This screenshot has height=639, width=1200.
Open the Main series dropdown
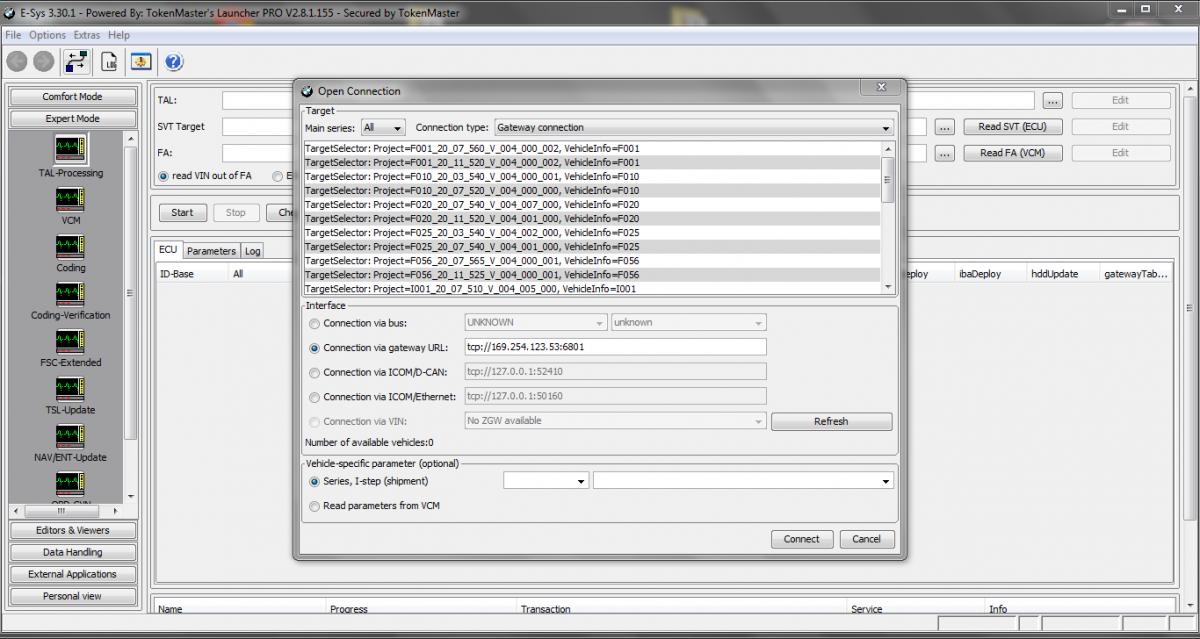pos(383,128)
